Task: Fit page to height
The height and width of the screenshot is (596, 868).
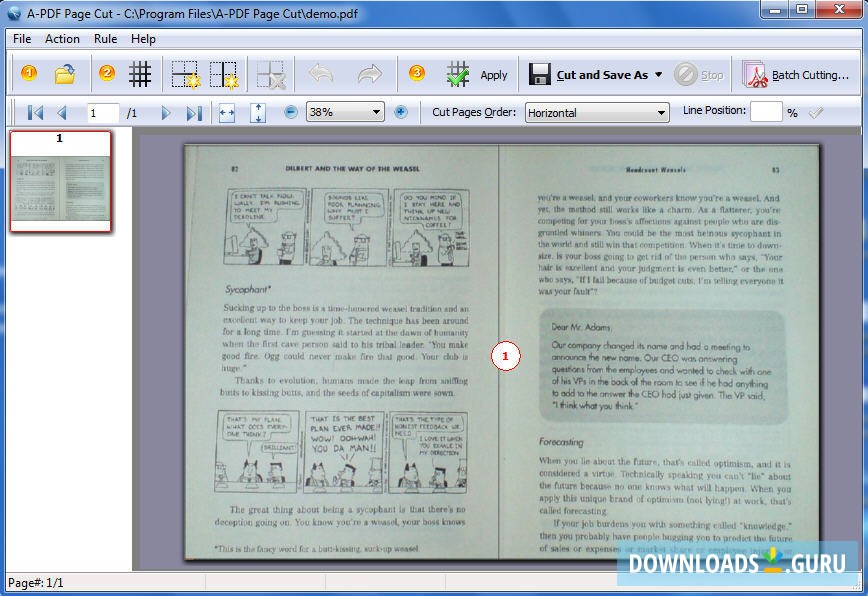Action: [257, 113]
